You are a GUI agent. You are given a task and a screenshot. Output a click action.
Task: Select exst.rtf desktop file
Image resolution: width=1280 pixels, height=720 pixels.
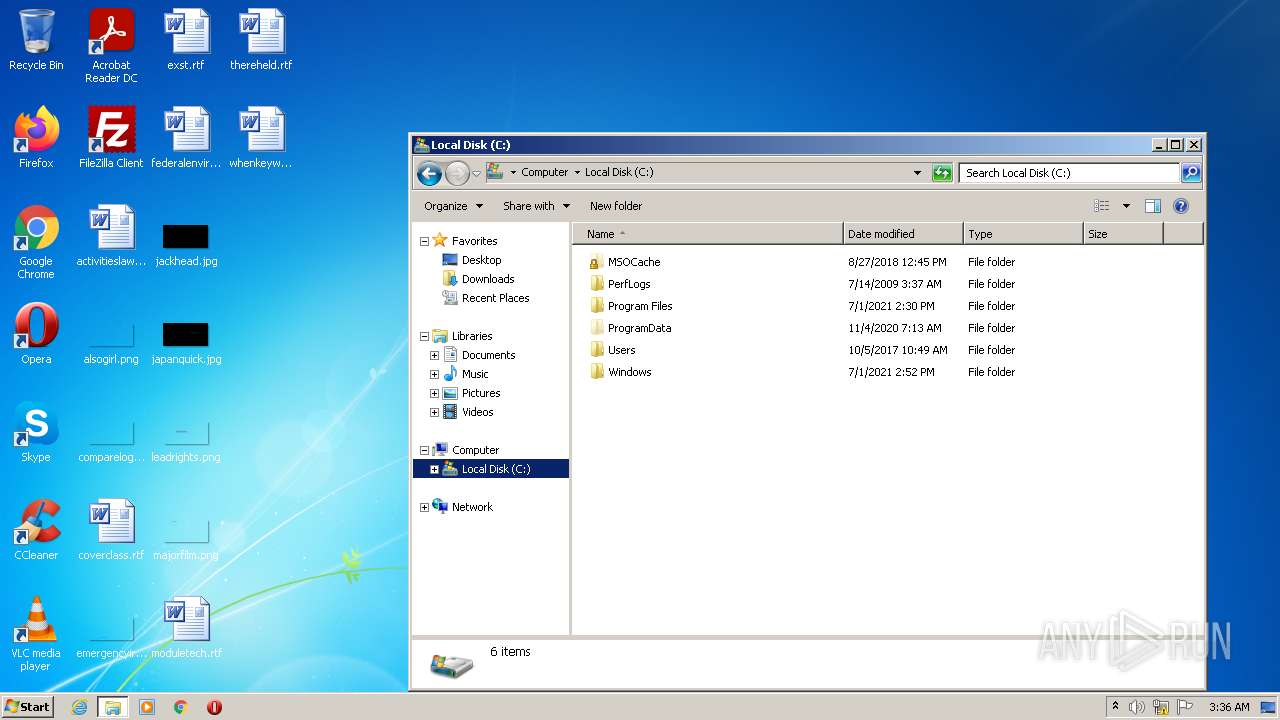(x=186, y=41)
